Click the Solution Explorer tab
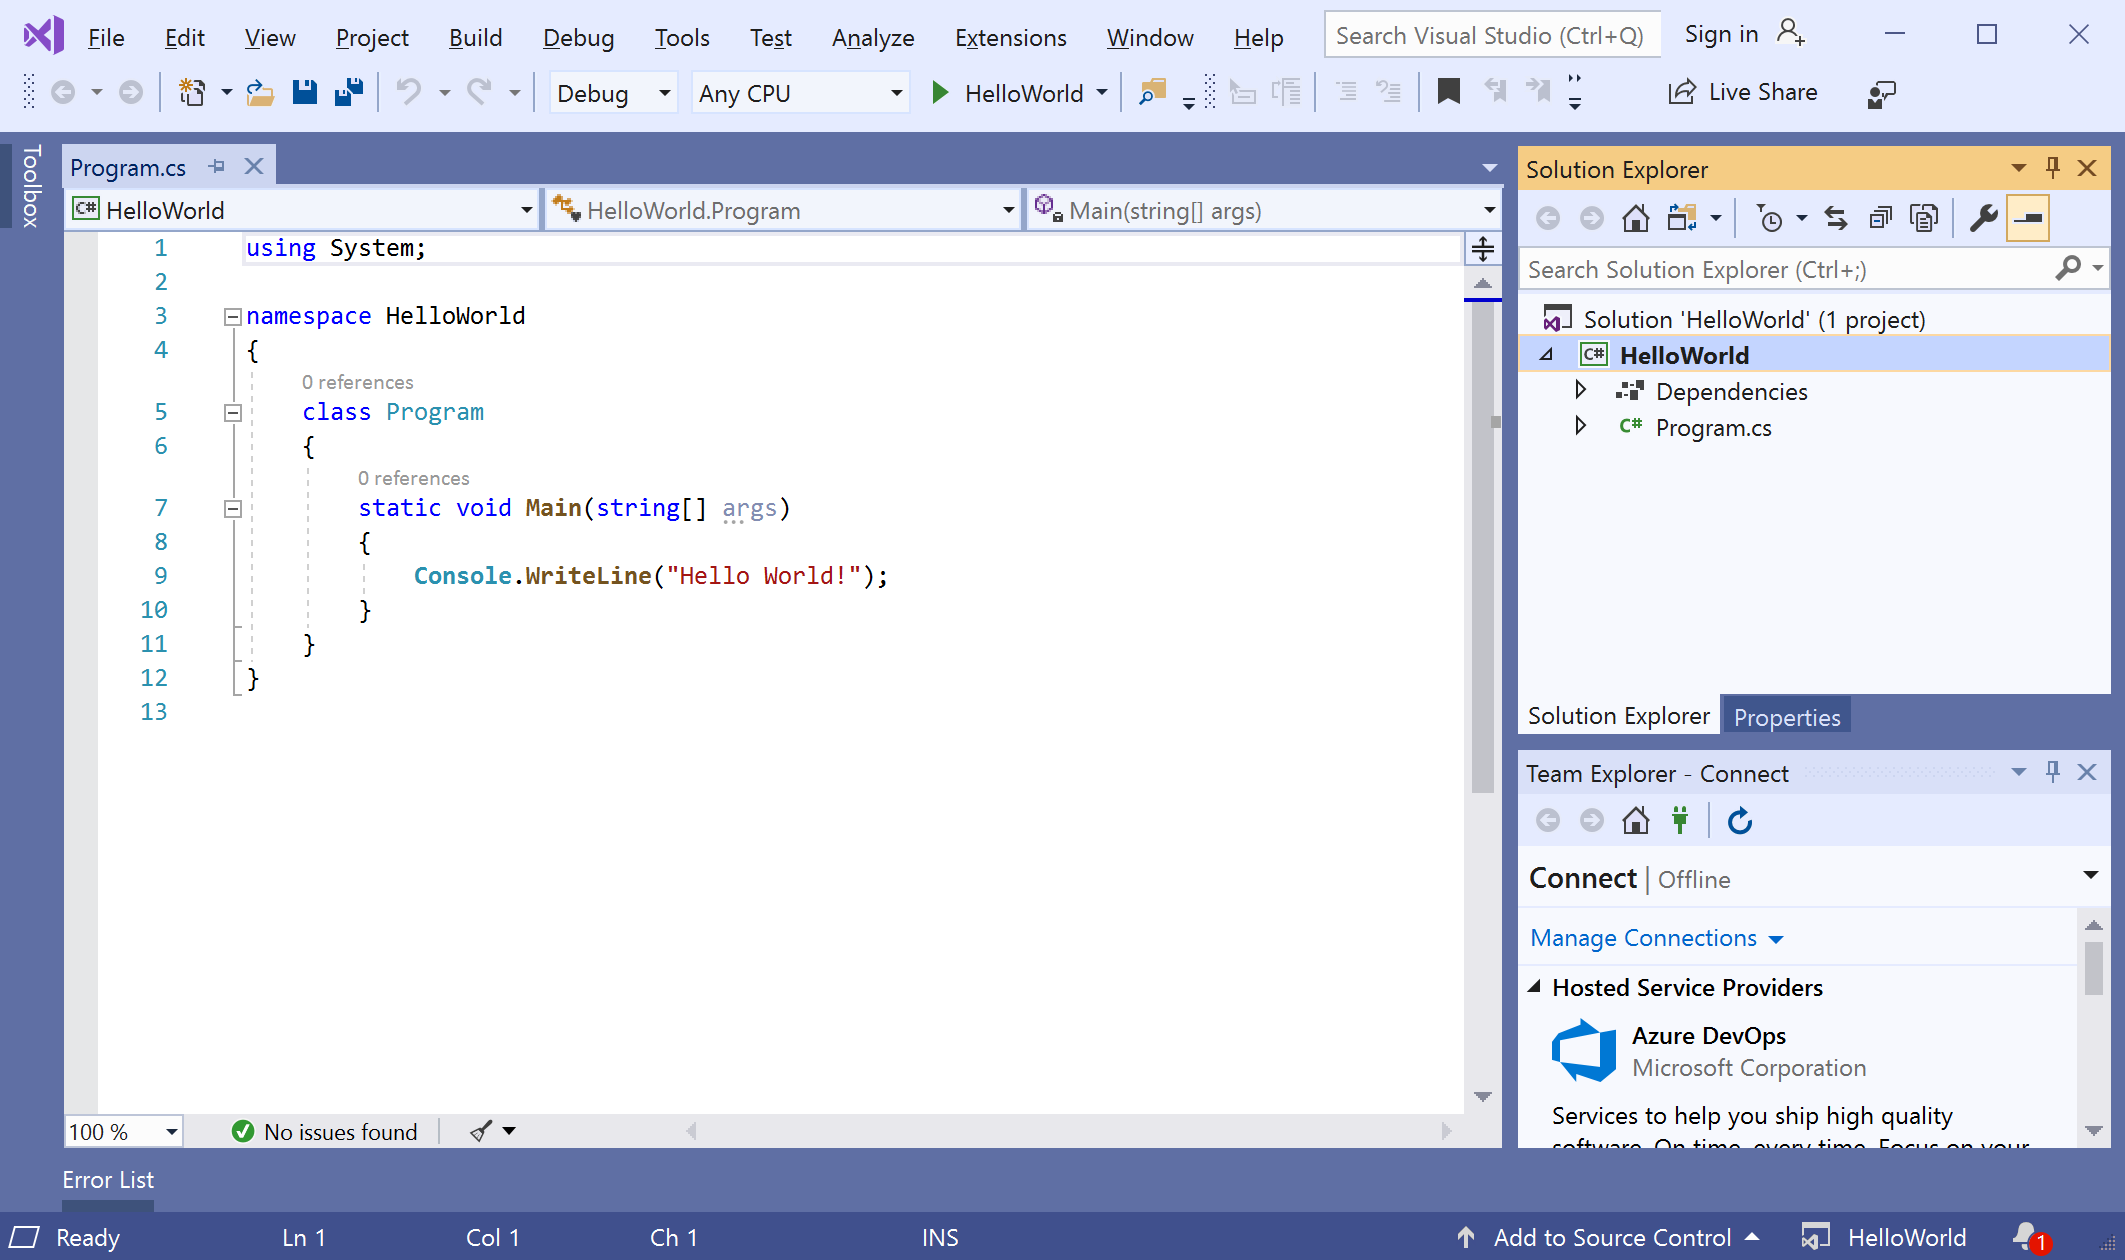 (x=1617, y=716)
